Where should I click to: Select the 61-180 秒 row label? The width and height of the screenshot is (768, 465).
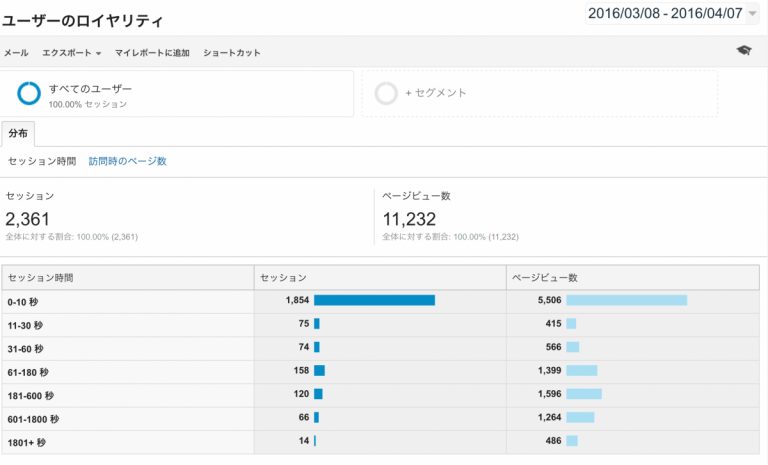[x=28, y=371]
